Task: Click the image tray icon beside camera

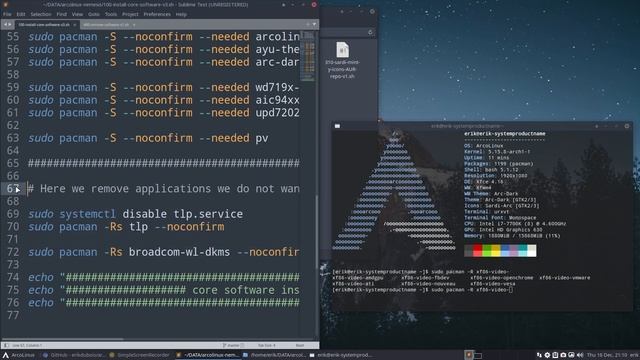Action: tap(571, 355)
